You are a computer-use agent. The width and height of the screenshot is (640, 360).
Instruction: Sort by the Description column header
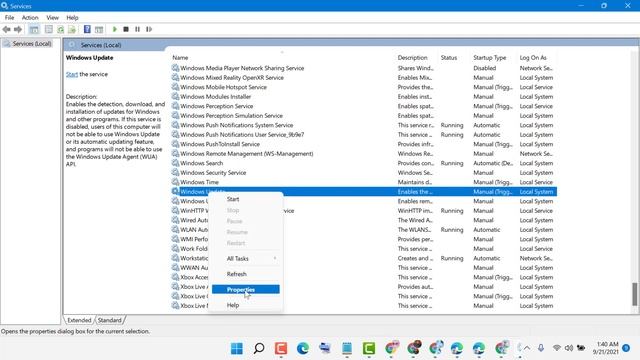point(416,58)
